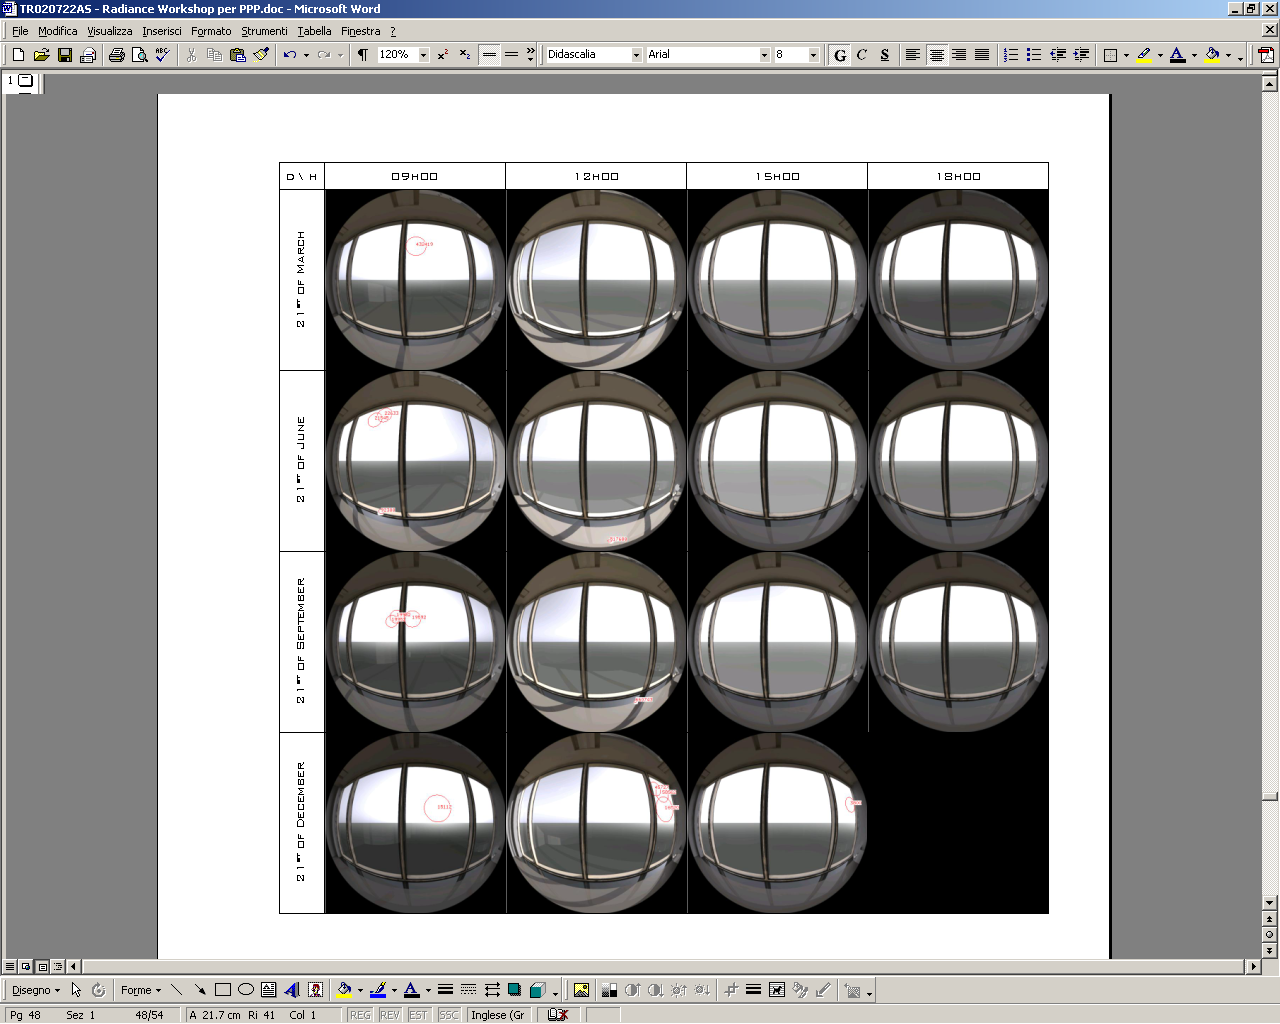Image resolution: width=1280 pixels, height=1024 pixels.
Task: Click the yellow highlight color button
Action: 1144,55
